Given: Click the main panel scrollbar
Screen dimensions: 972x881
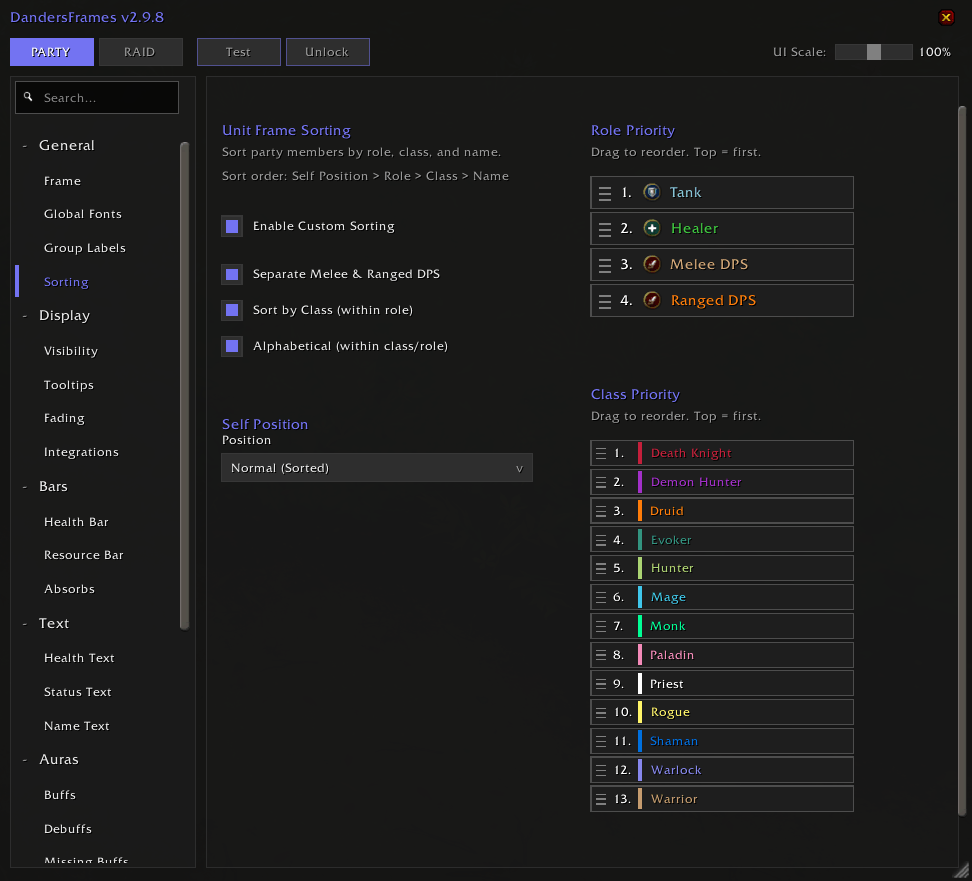Looking at the screenshot, I should (962, 461).
